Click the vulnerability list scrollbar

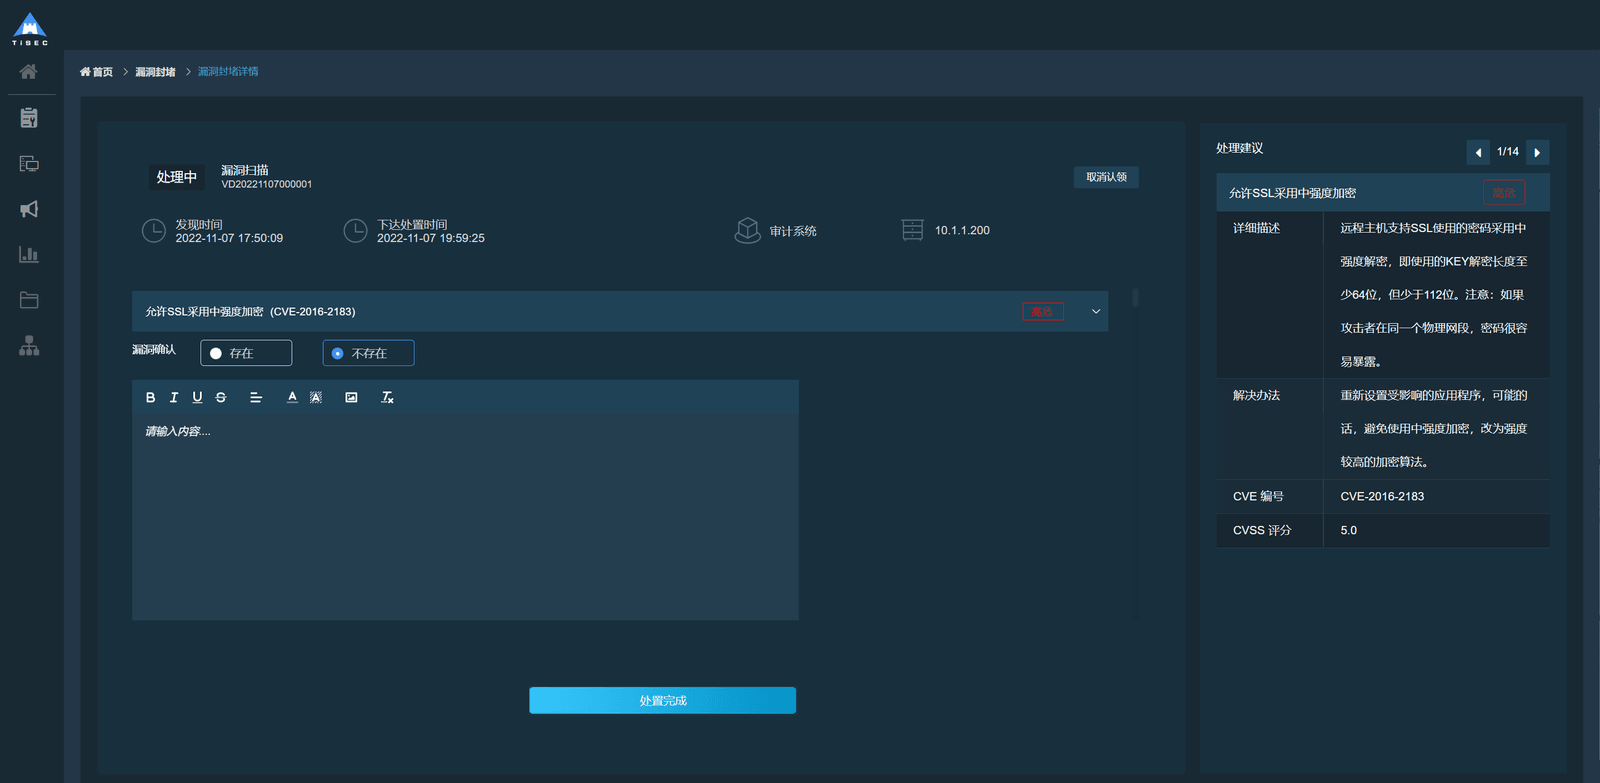[x=1135, y=298]
